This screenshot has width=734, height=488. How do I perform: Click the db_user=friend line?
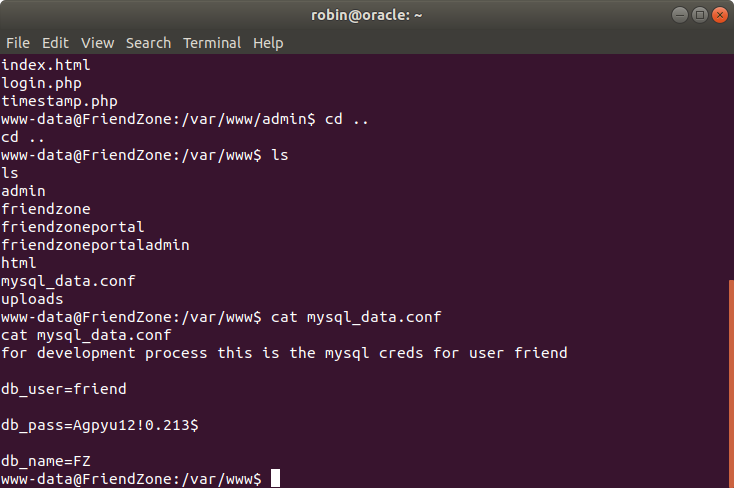[x=64, y=389]
